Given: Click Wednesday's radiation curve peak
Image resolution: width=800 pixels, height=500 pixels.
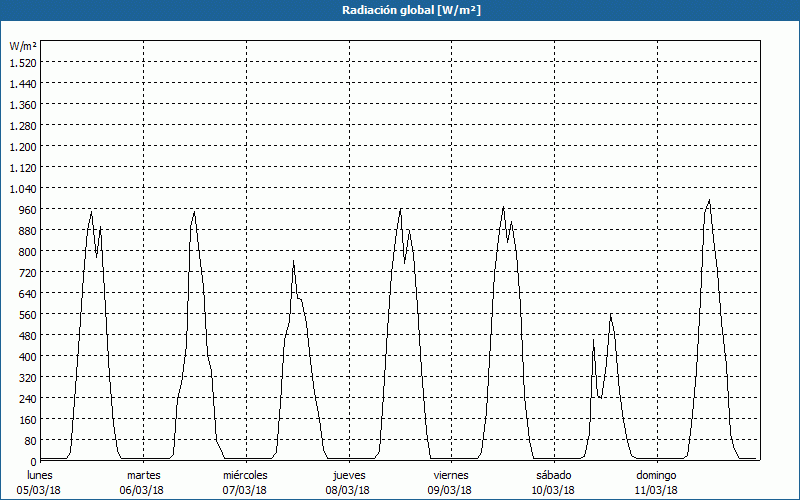Looking at the screenshot, I should coord(293,261).
